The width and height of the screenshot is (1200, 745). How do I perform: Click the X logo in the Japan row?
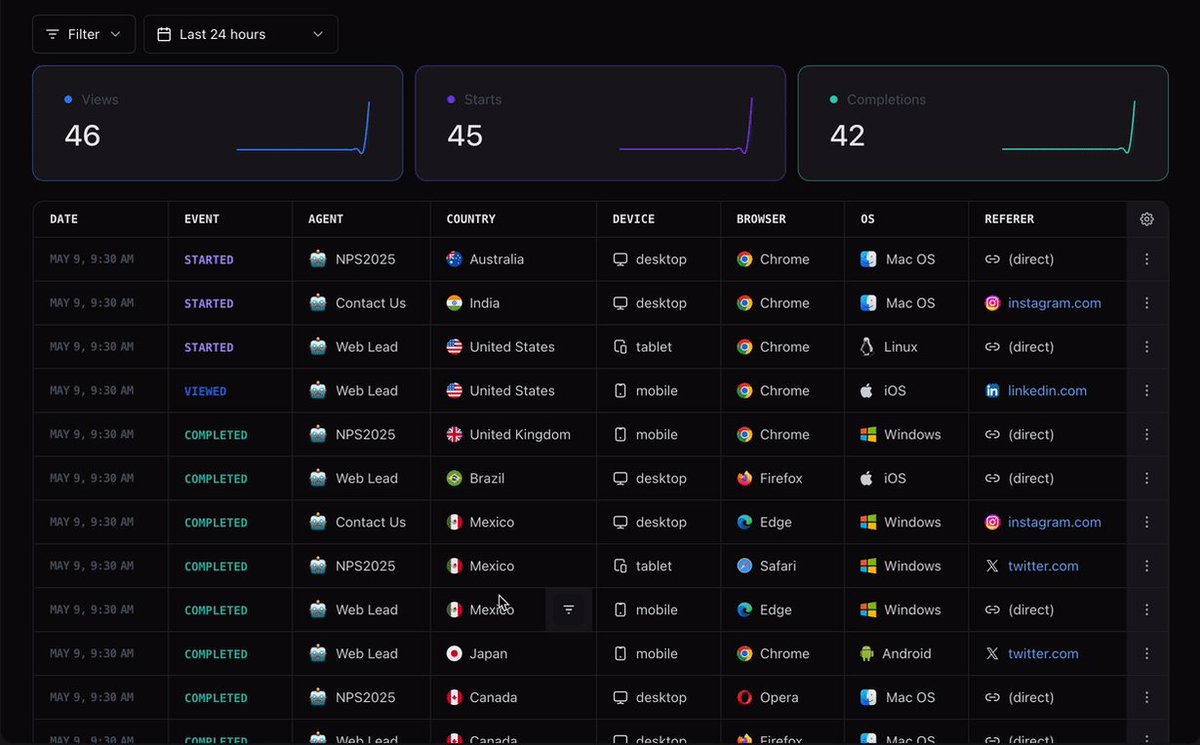click(992, 654)
